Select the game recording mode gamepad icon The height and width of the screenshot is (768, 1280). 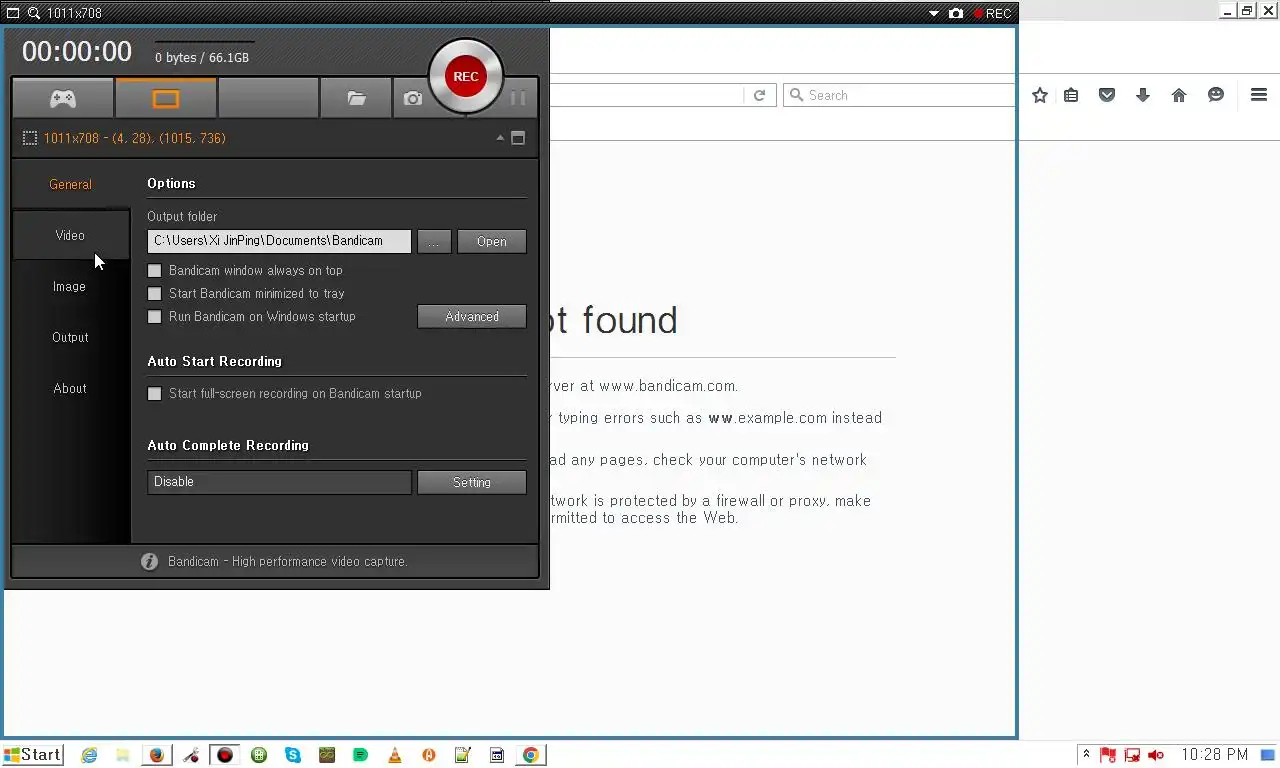click(63, 98)
